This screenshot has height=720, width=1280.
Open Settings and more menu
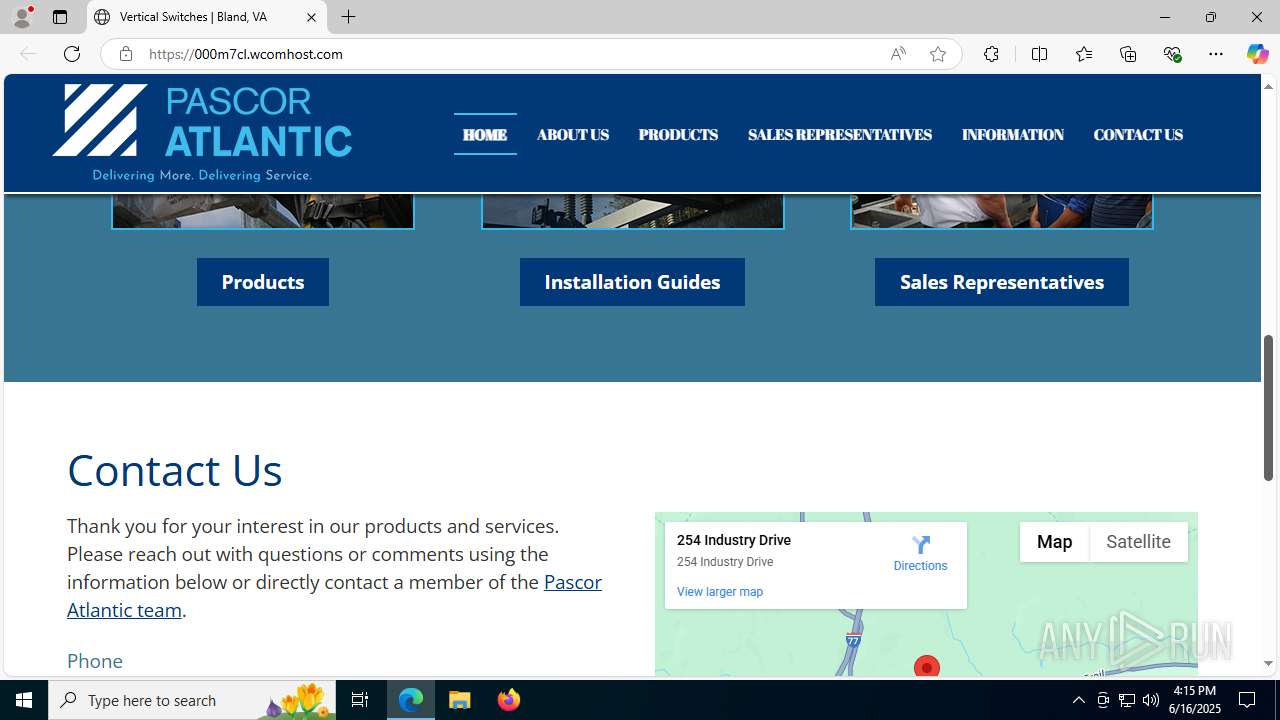pyautogui.click(x=1216, y=54)
